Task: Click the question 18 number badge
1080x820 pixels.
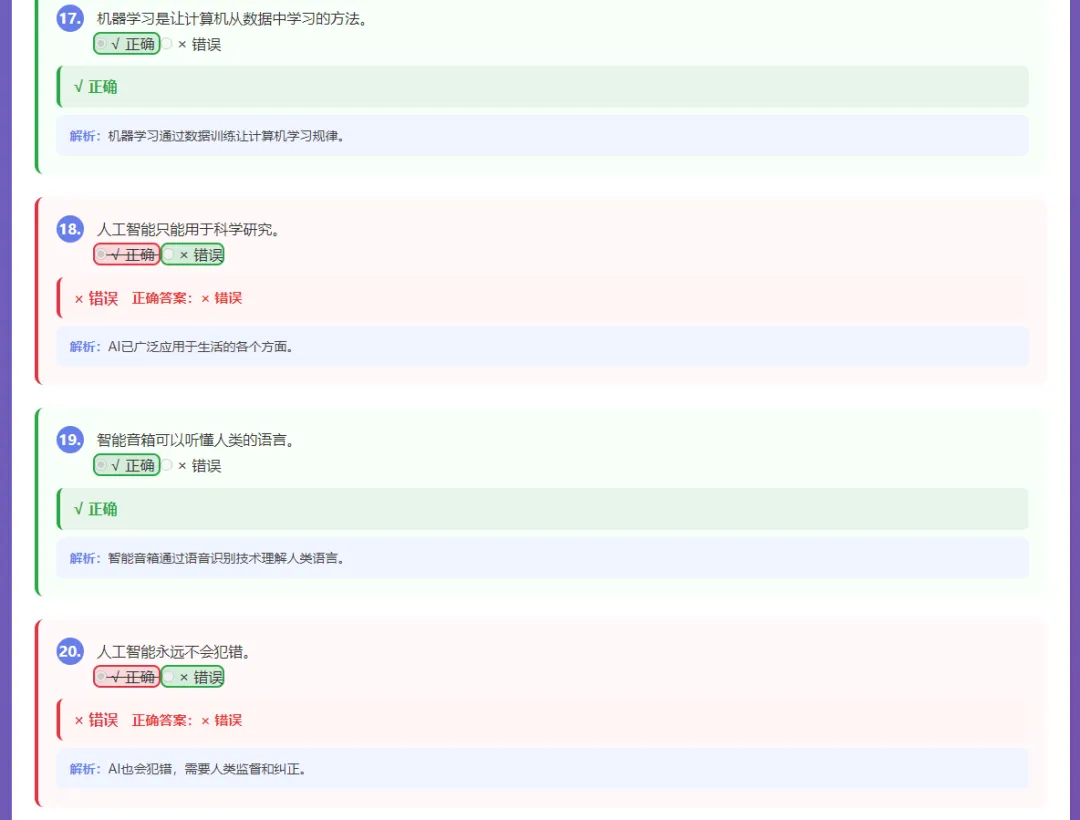Action: (70, 229)
